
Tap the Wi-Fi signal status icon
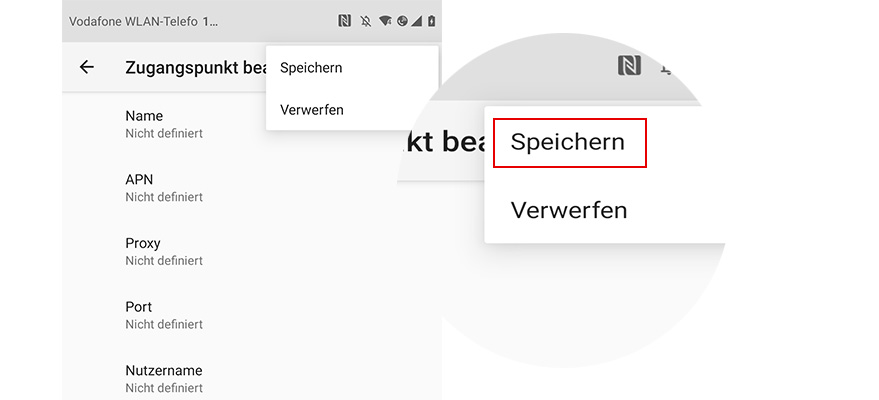pos(385,20)
